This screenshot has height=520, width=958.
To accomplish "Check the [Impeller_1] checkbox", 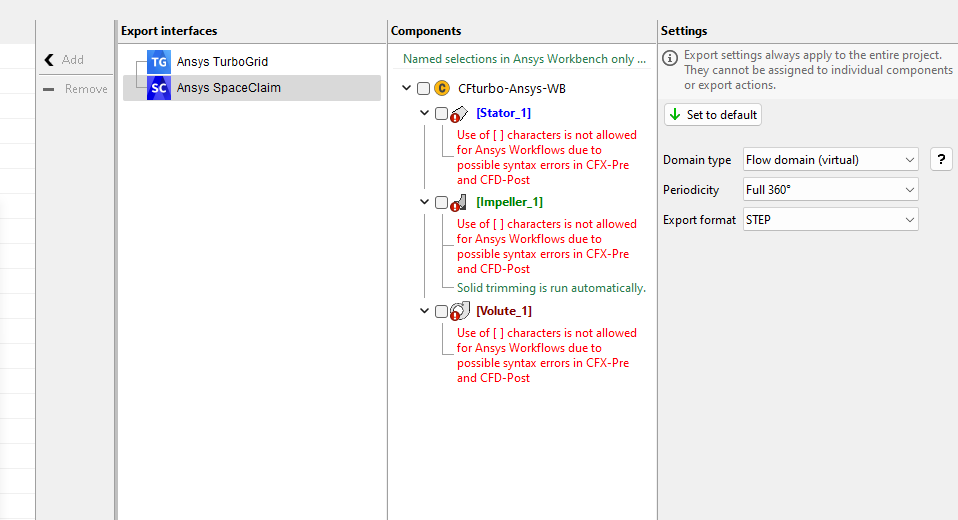I will click(x=441, y=202).
